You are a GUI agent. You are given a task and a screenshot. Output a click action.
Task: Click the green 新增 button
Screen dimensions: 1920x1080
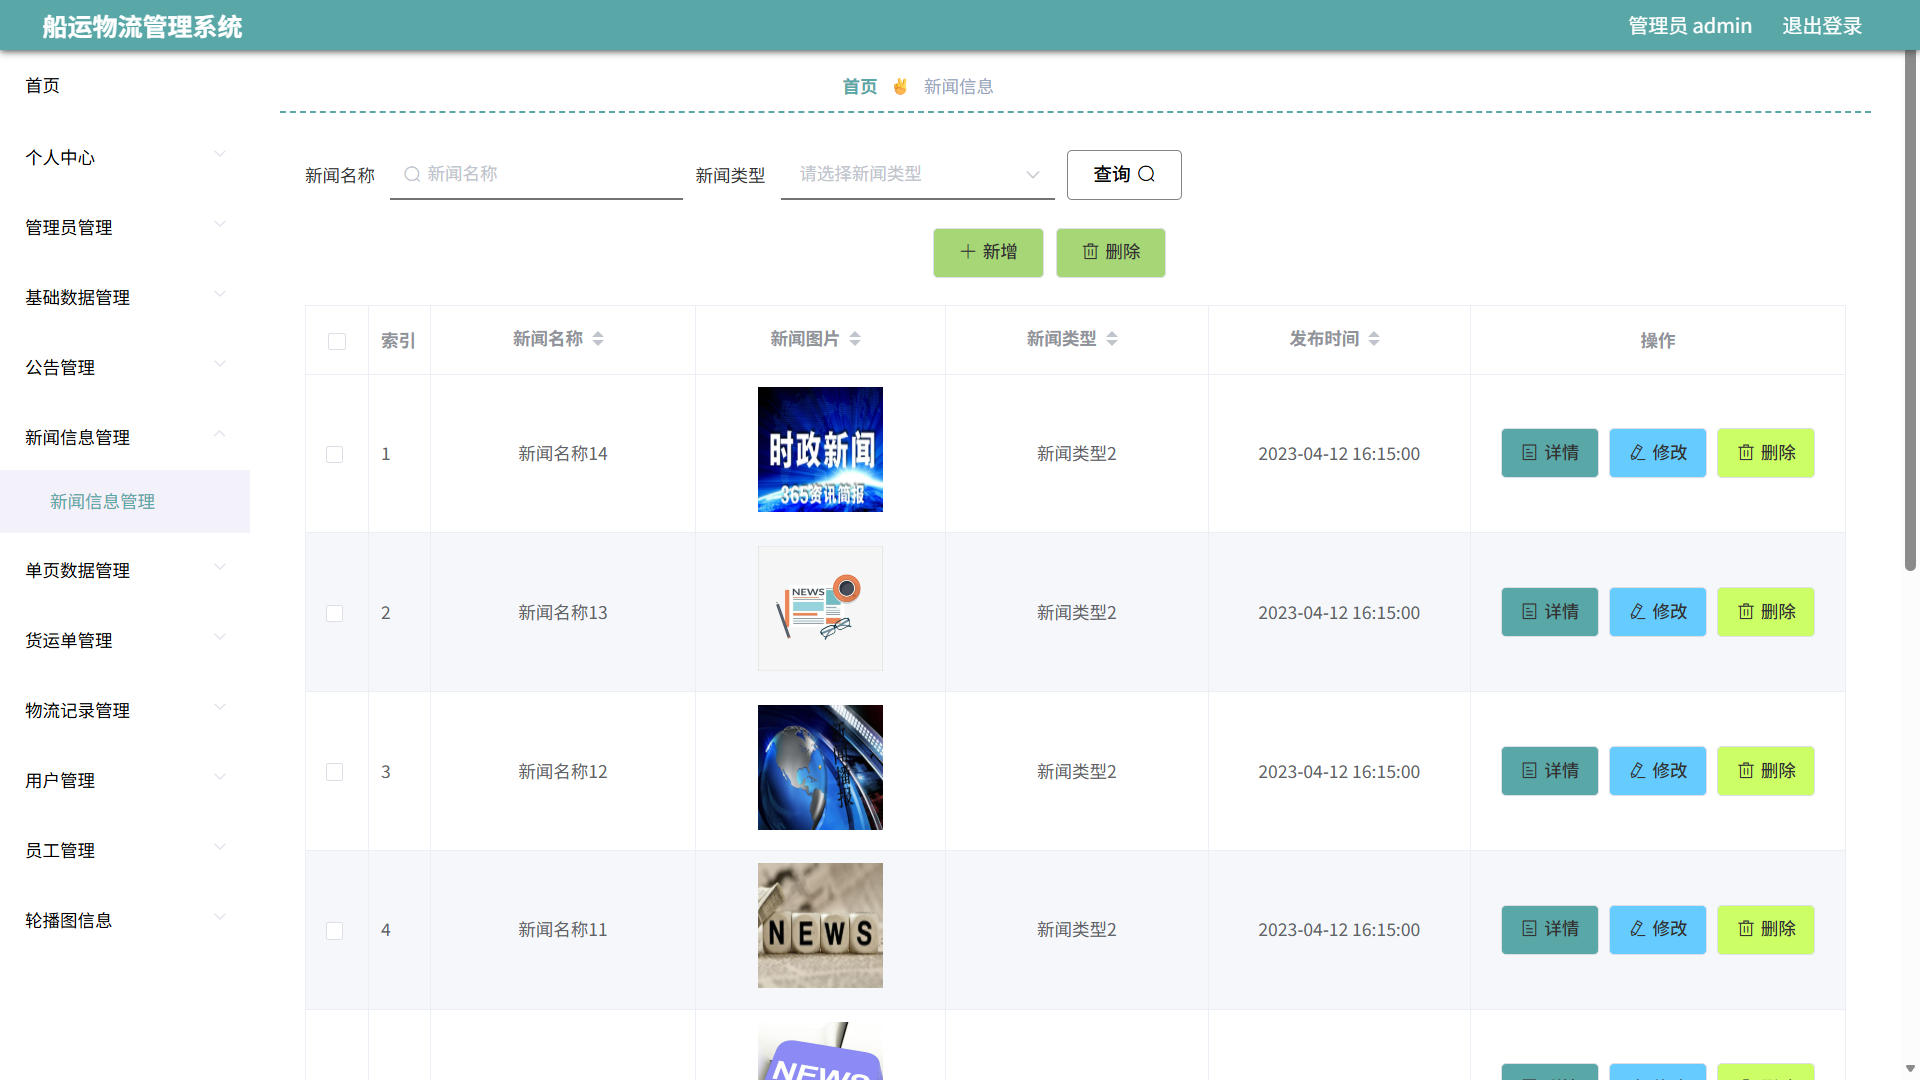click(988, 252)
